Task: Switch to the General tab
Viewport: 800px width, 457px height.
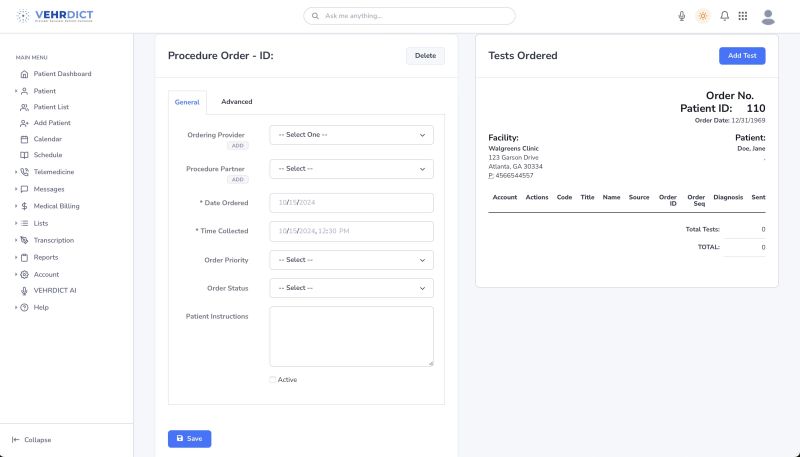Action: 187,102
